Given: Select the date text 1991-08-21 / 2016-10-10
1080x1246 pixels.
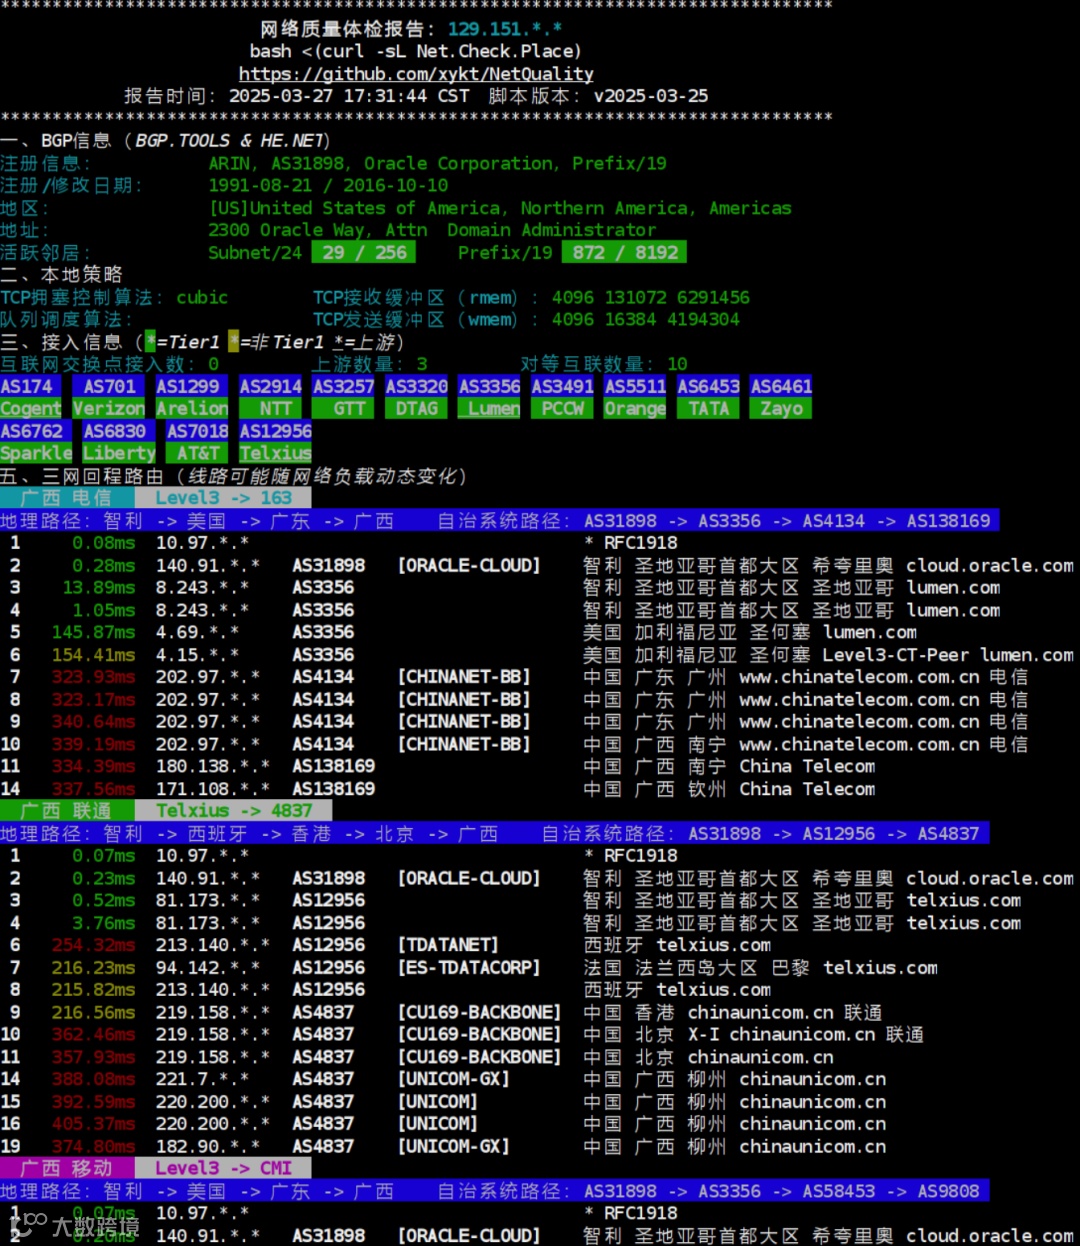Looking at the screenshot, I should [x=328, y=185].
